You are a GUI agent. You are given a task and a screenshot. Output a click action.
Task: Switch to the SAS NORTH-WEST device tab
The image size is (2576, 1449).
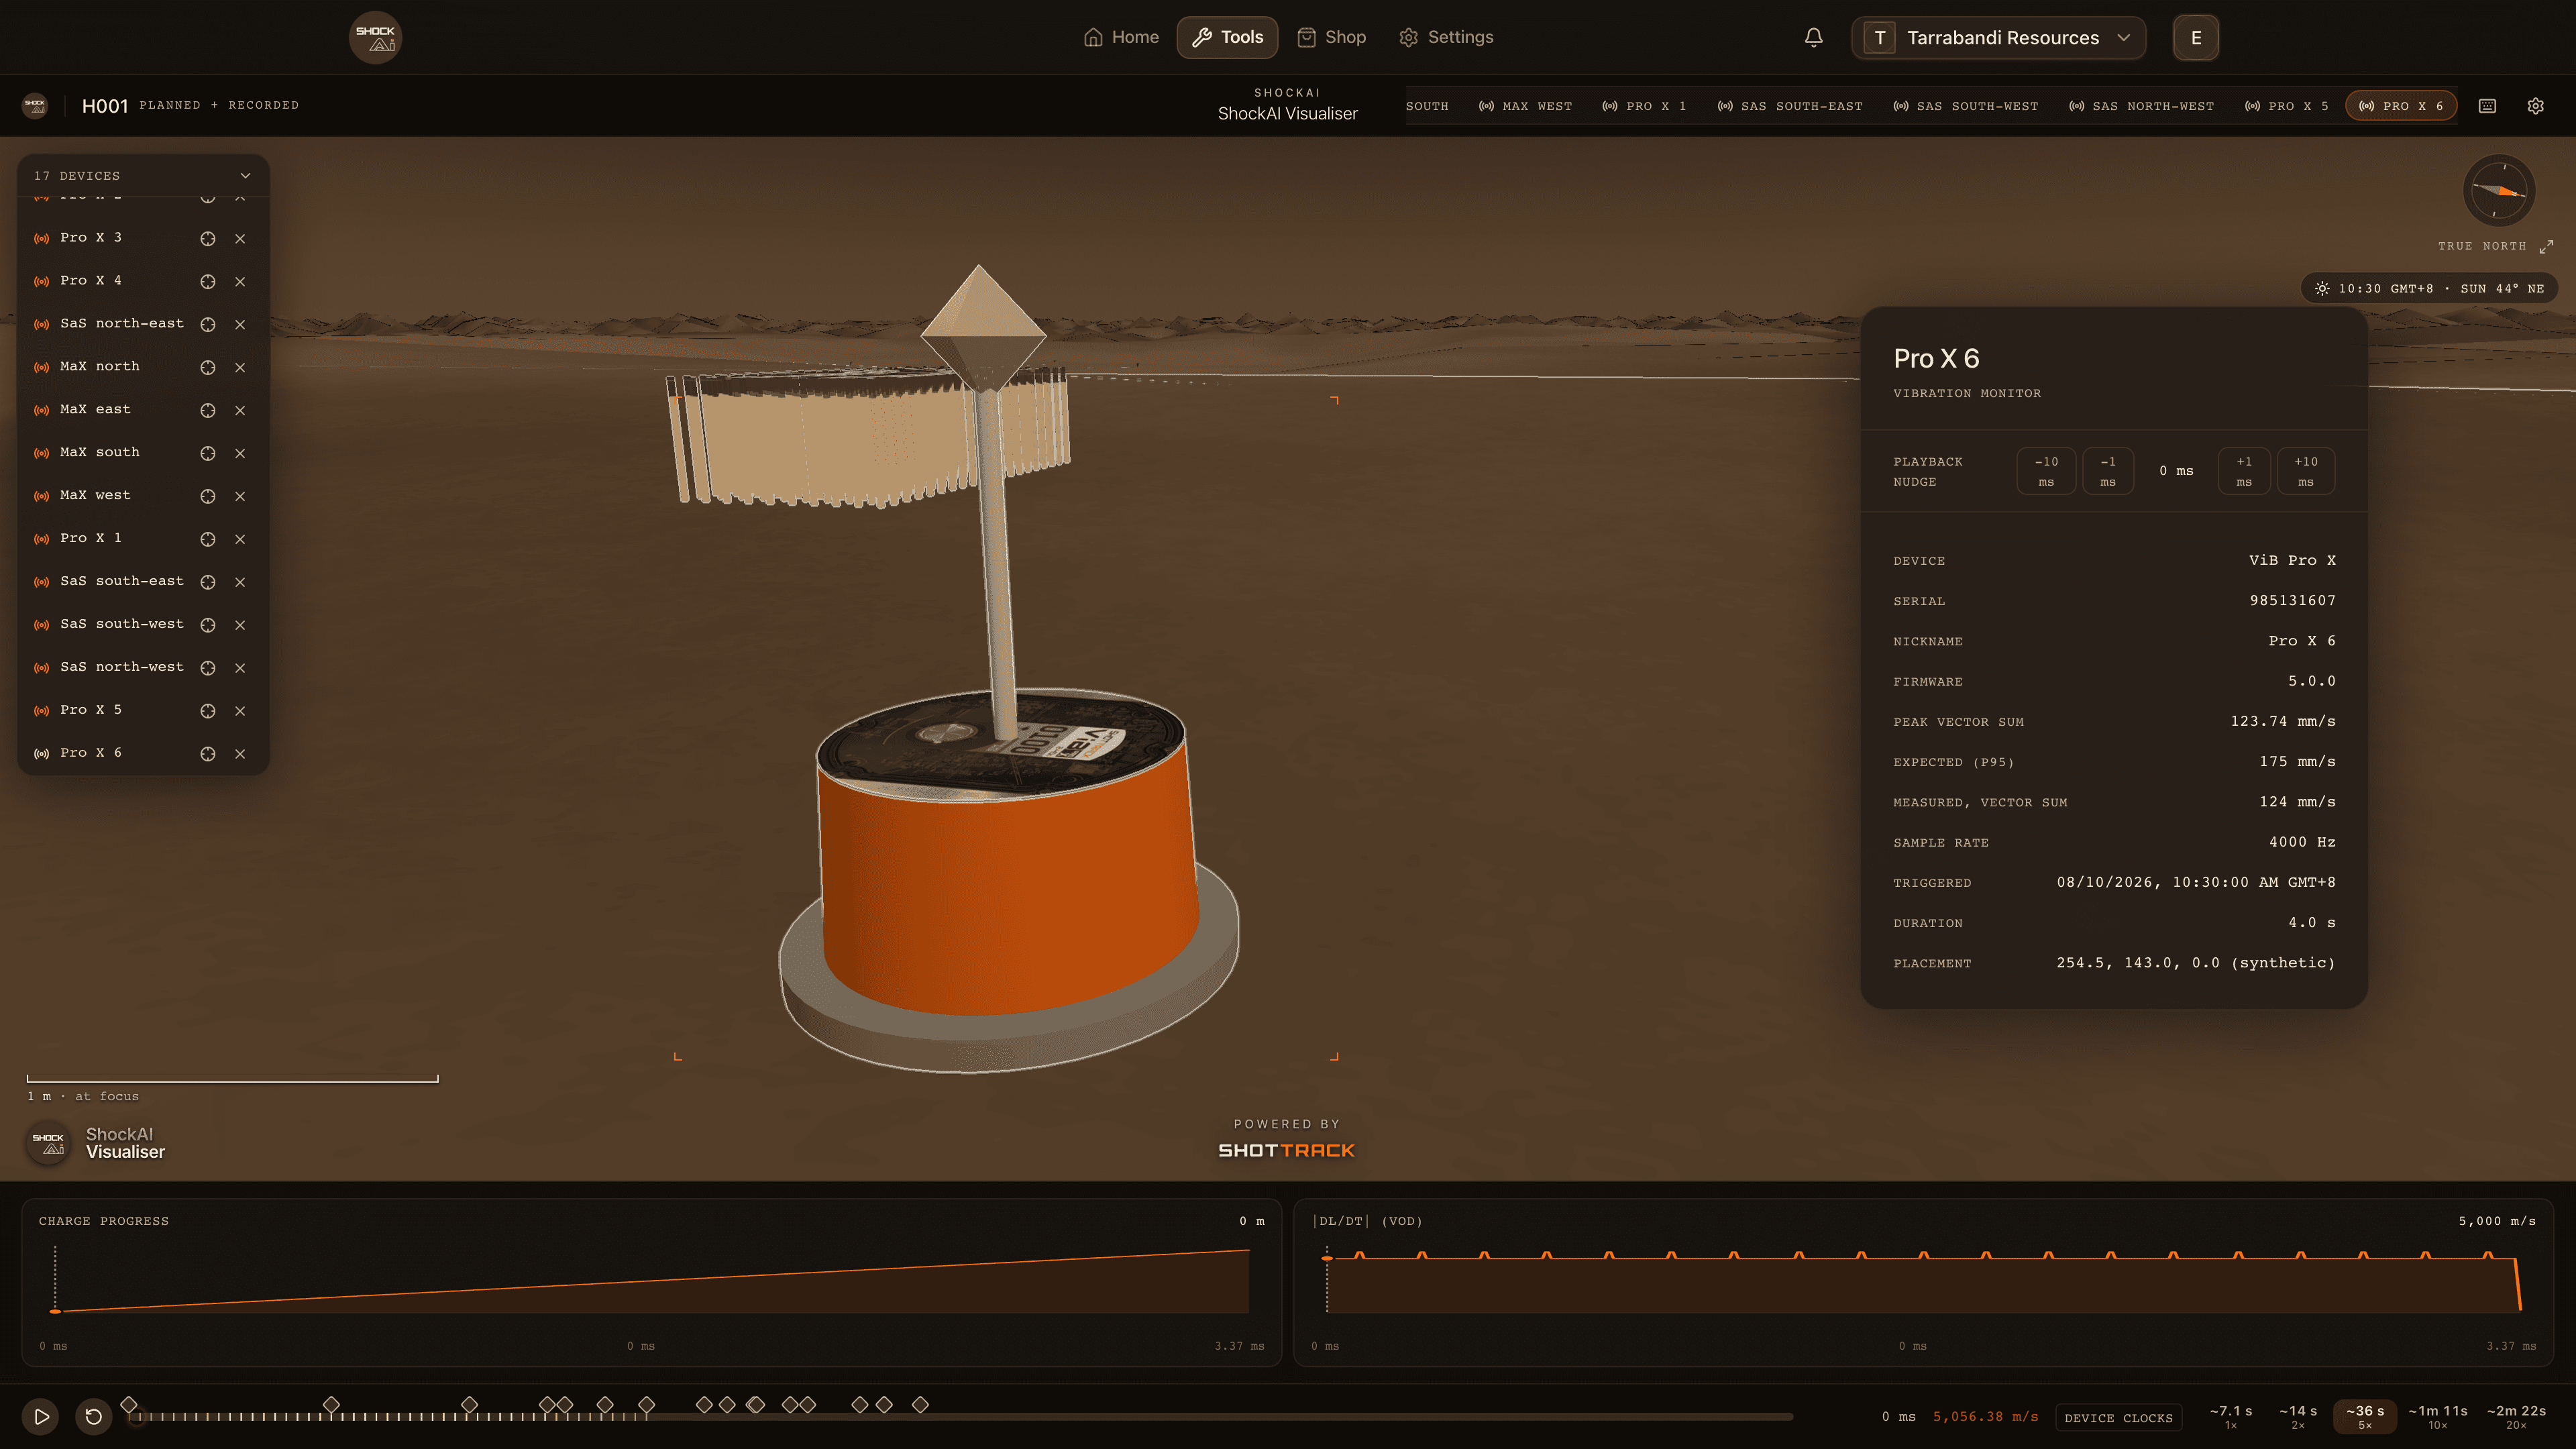(x=2141, y=106)
